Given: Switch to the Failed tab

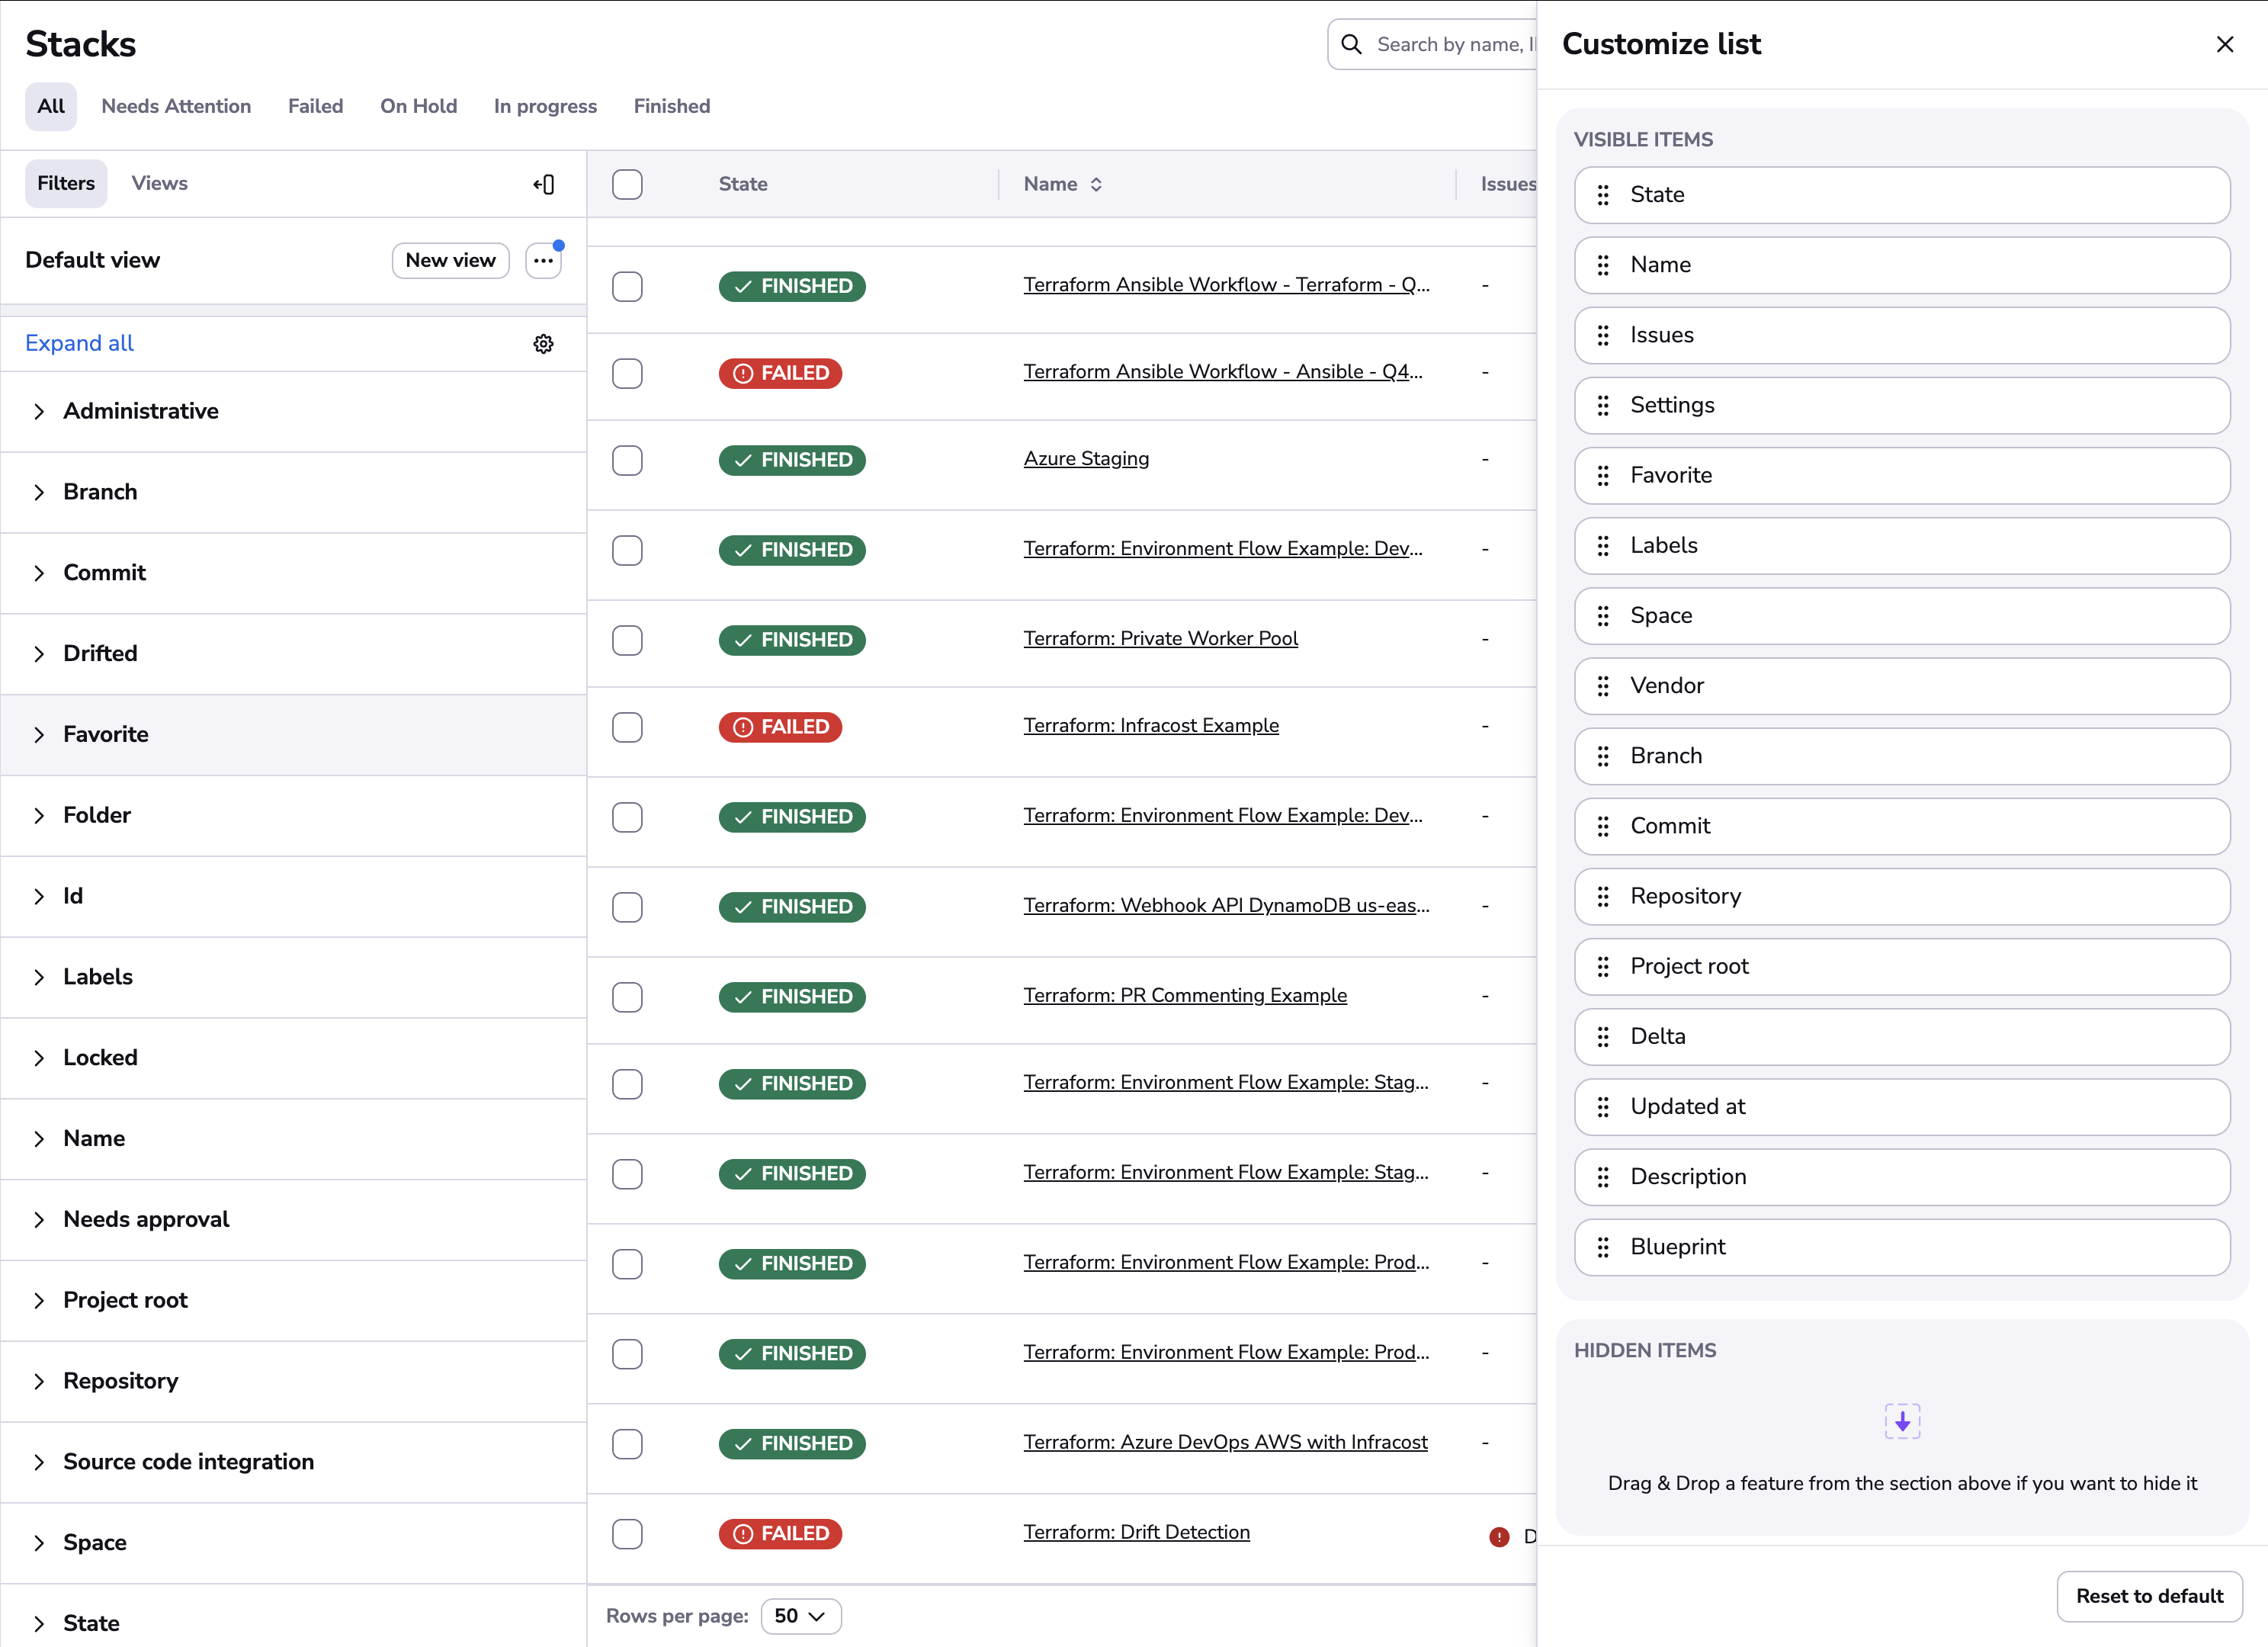Looking at the screenshot, I should 315,106.
